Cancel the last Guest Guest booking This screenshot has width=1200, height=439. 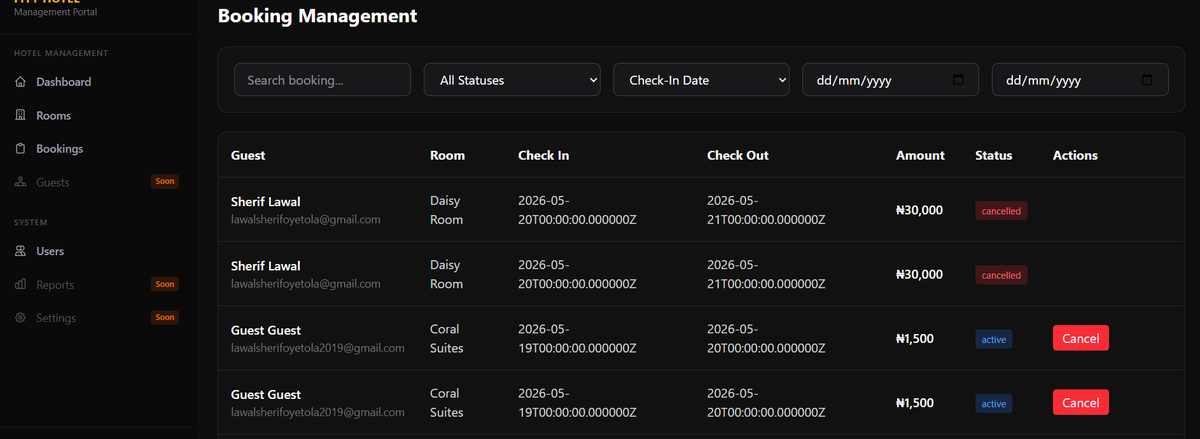[1080, 402]
